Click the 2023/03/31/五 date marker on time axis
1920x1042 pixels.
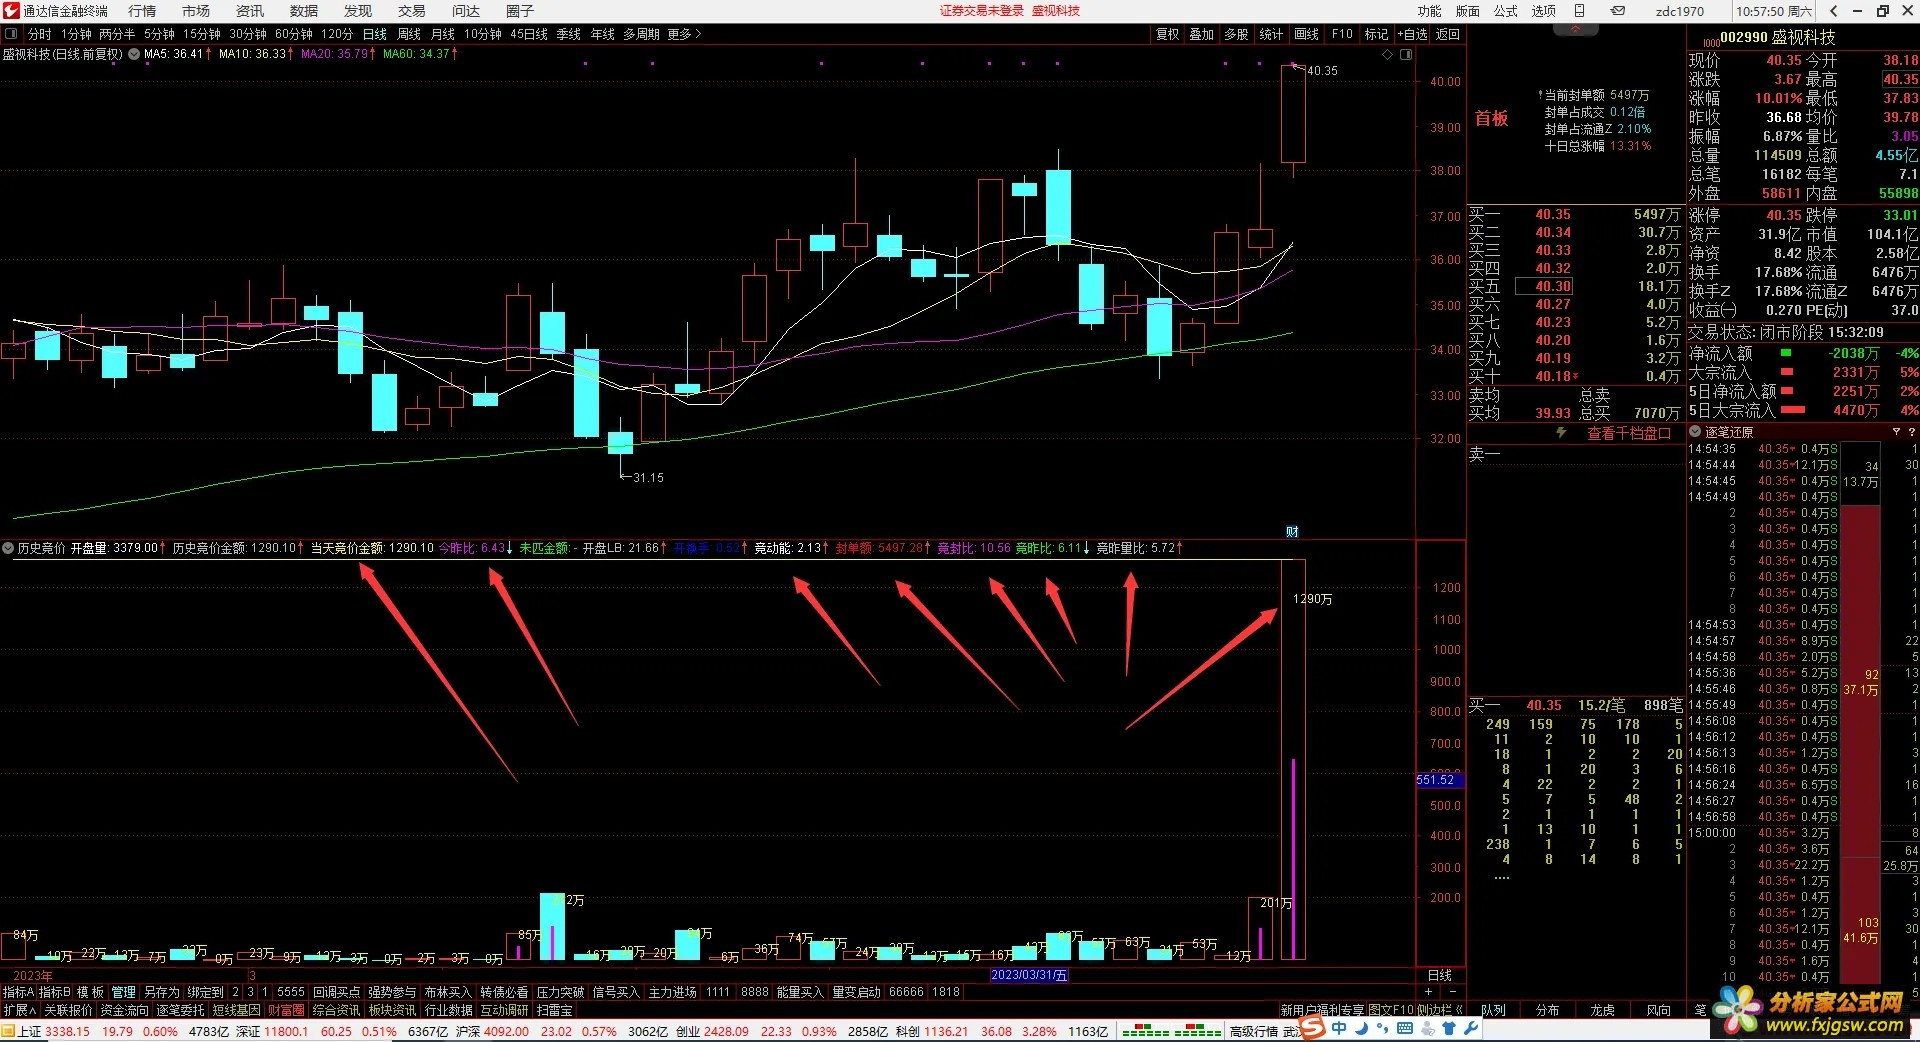tap(1029, 975)
